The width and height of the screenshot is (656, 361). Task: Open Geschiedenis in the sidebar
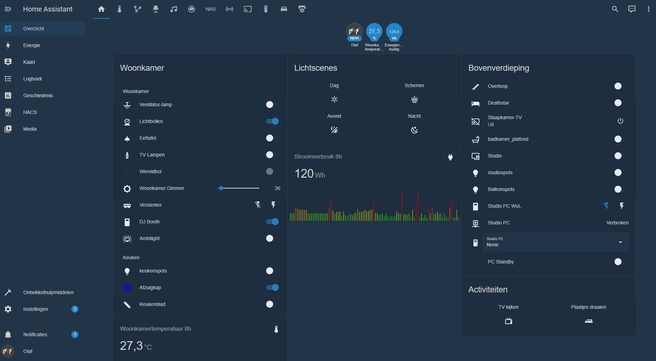(43, 95)
